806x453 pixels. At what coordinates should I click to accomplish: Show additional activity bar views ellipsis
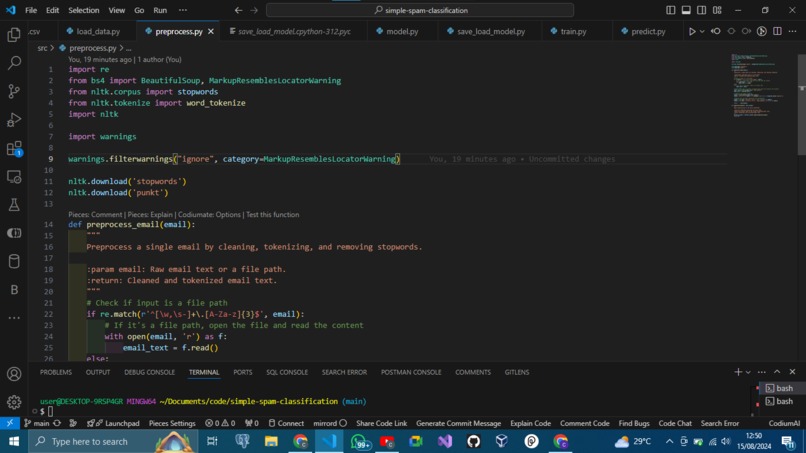click(x=14, y=318)
